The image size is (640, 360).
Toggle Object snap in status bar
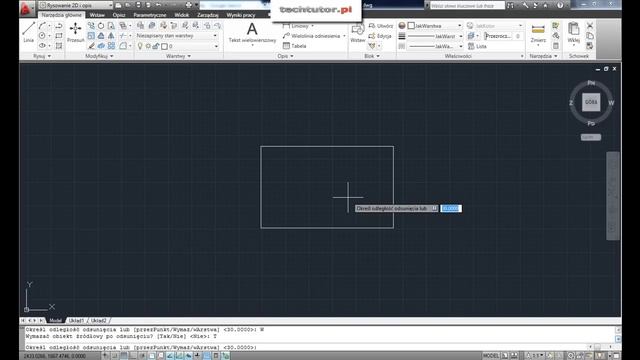click(x=152, y=356)
